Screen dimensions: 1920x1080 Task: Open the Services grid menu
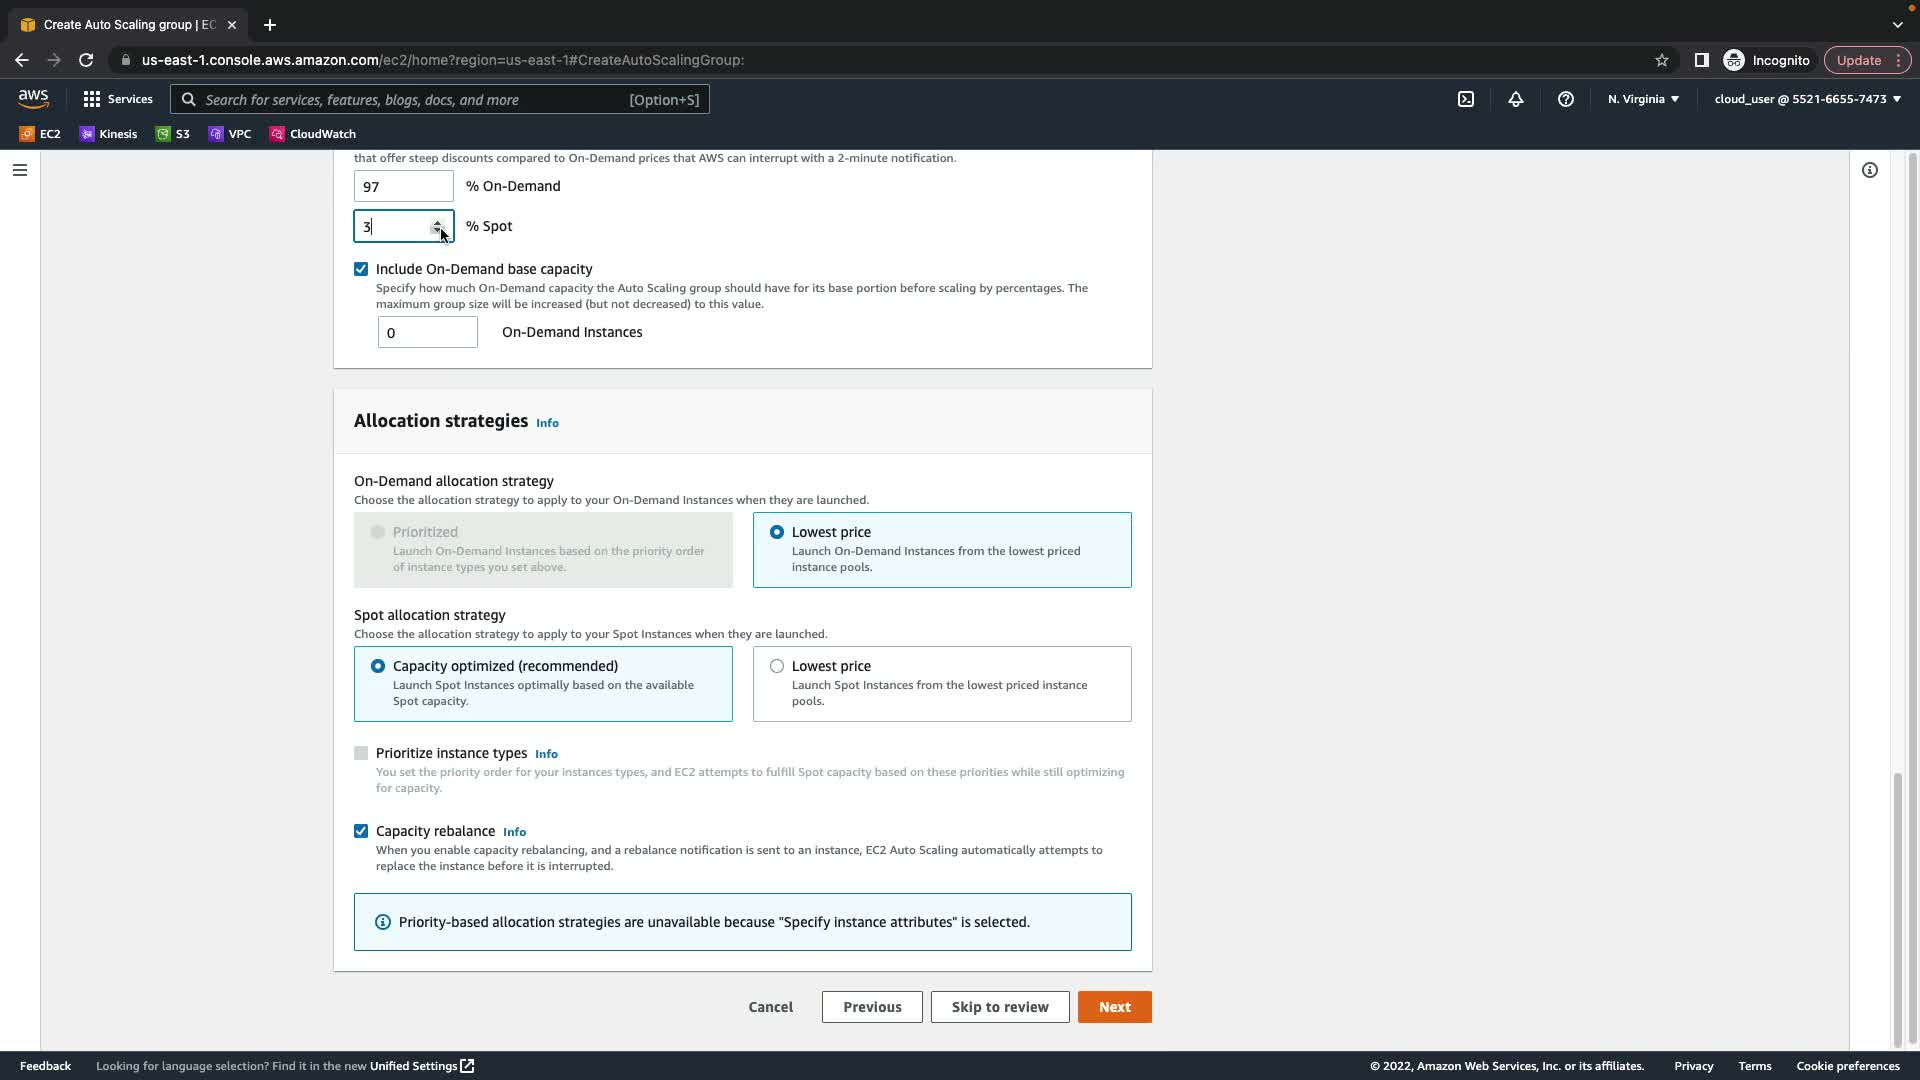pos(118,99)
